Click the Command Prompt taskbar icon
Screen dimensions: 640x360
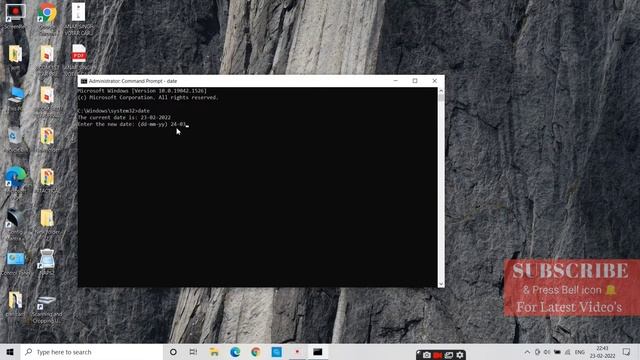(x=318, y=352)
